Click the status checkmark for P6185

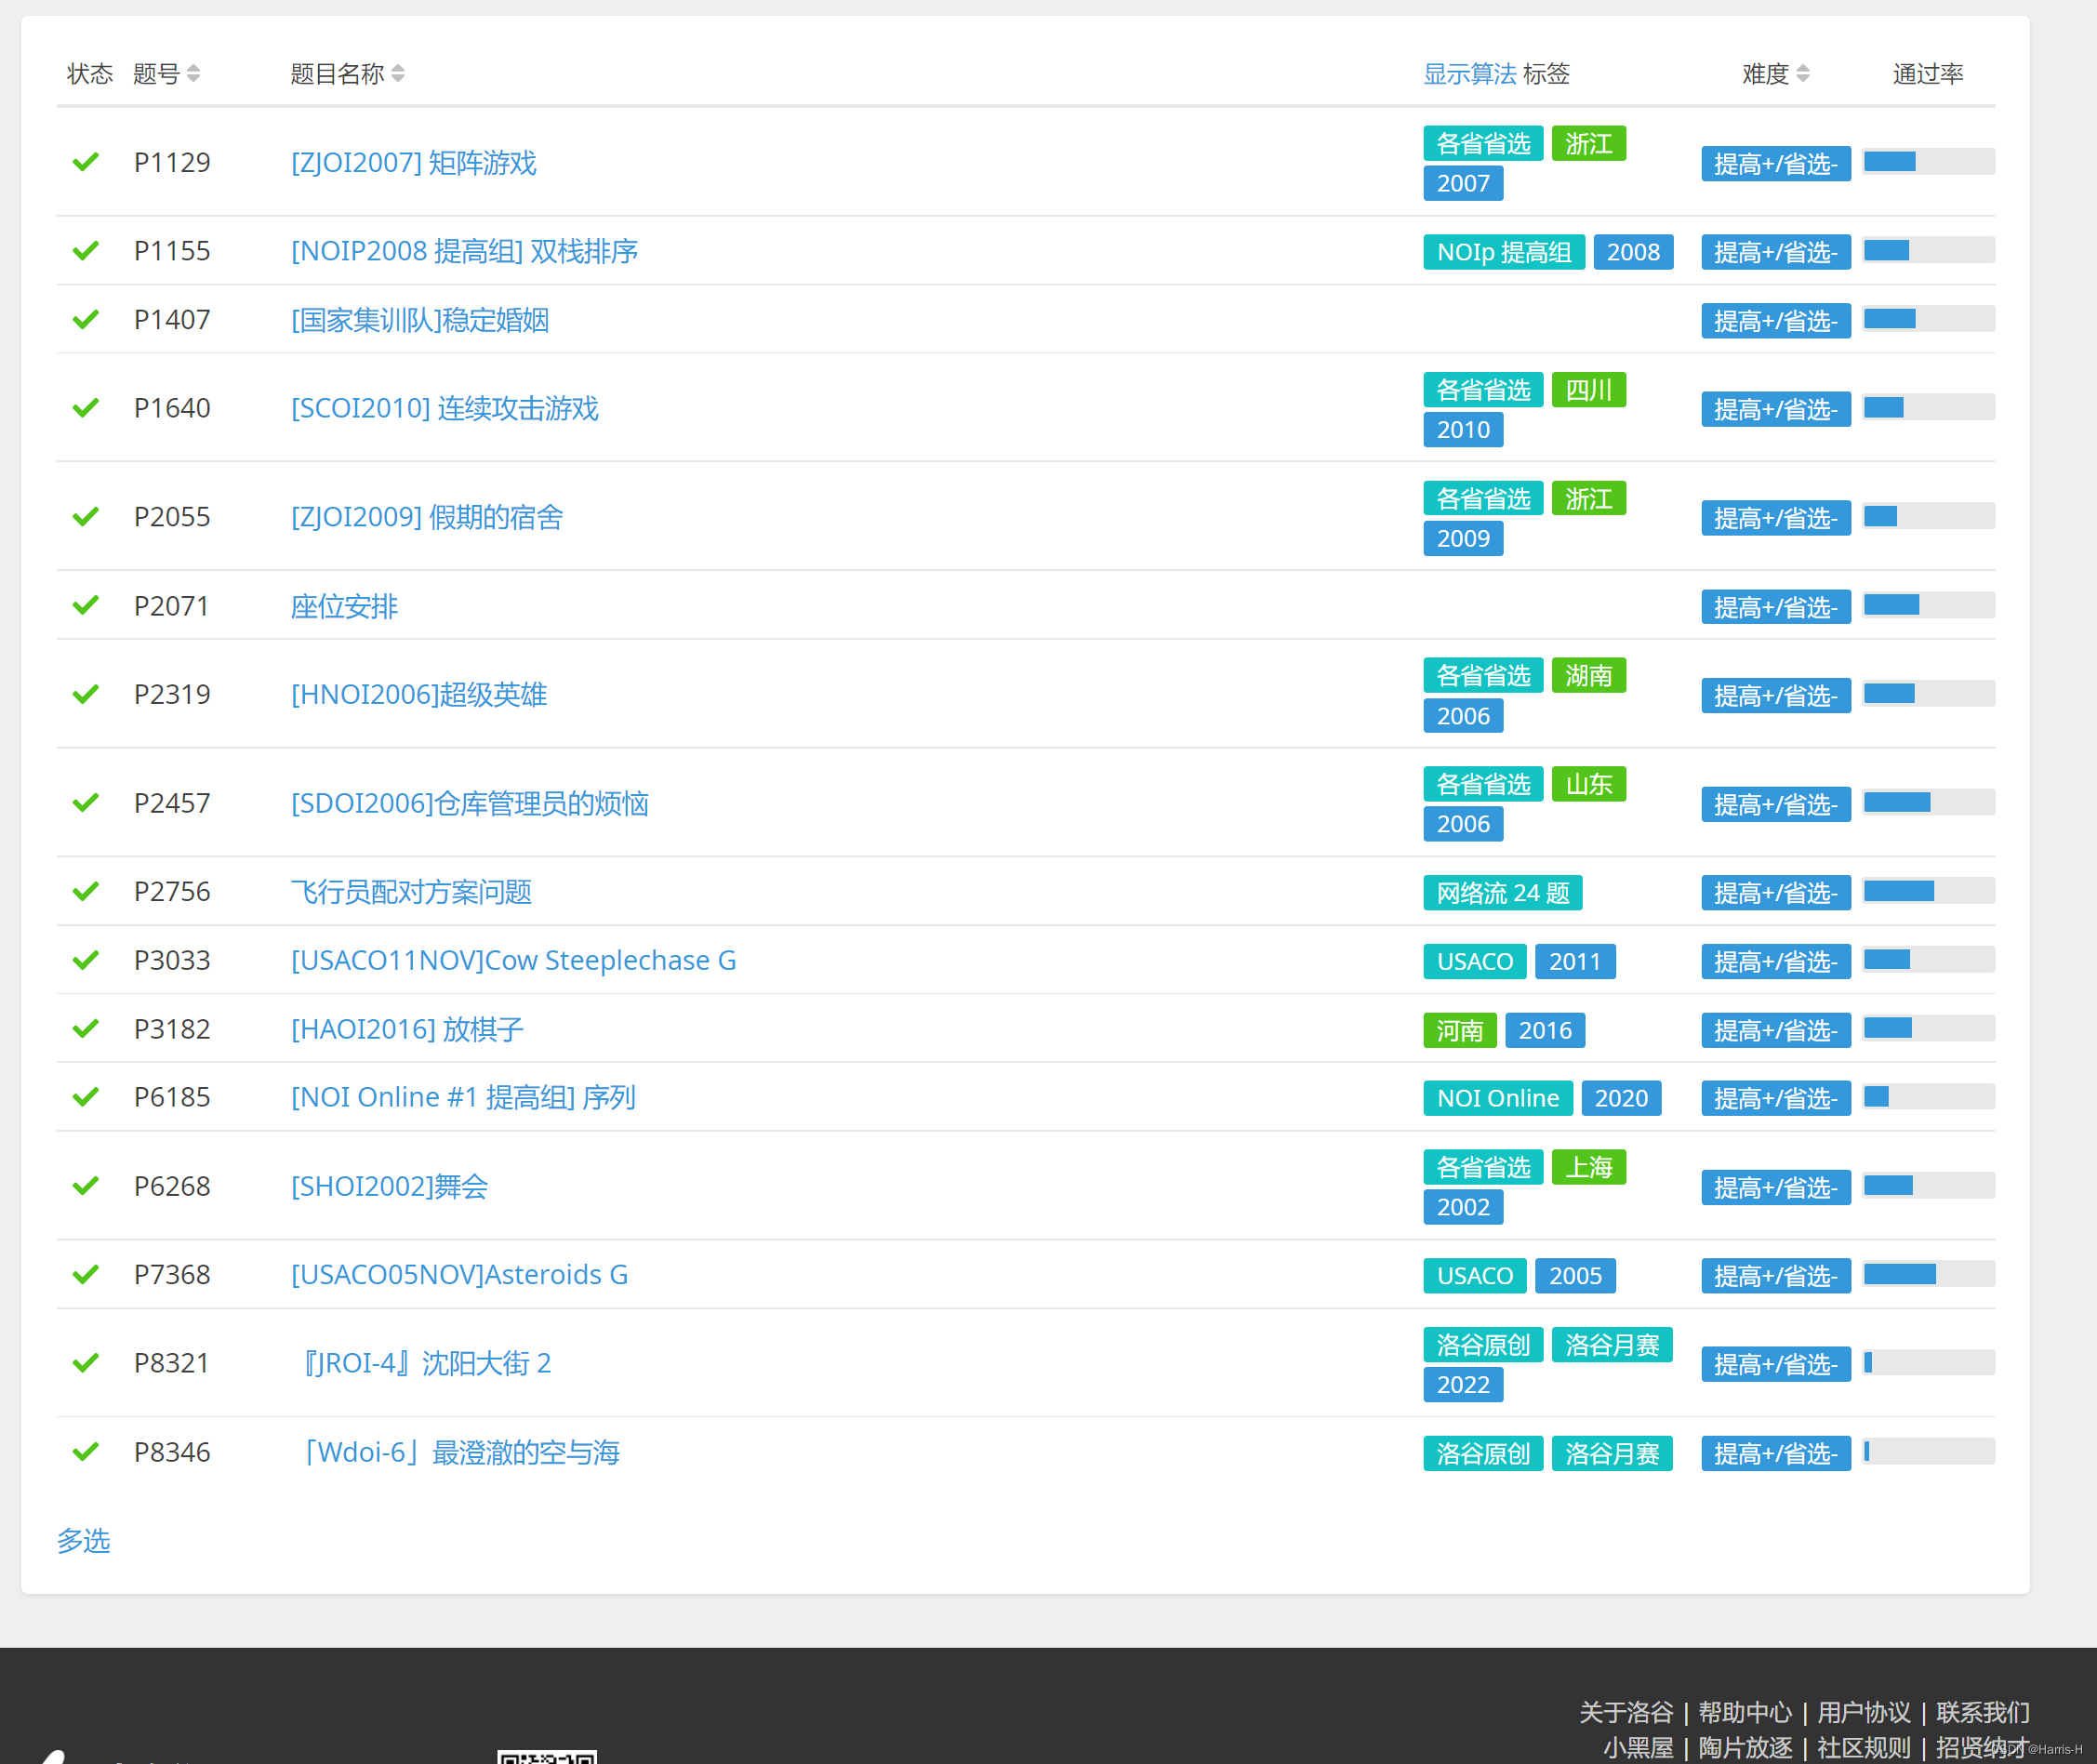[x=86, y=1097]
